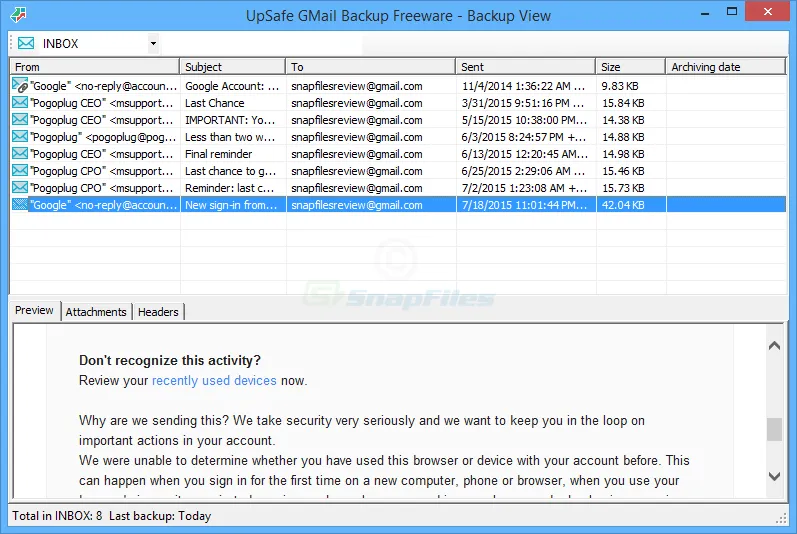Image resolution: width=797 pixels, height=534 pixels.
Task: Click the 3/31/2015 9:51:16 PM sent date
Action: coord(524,103)
